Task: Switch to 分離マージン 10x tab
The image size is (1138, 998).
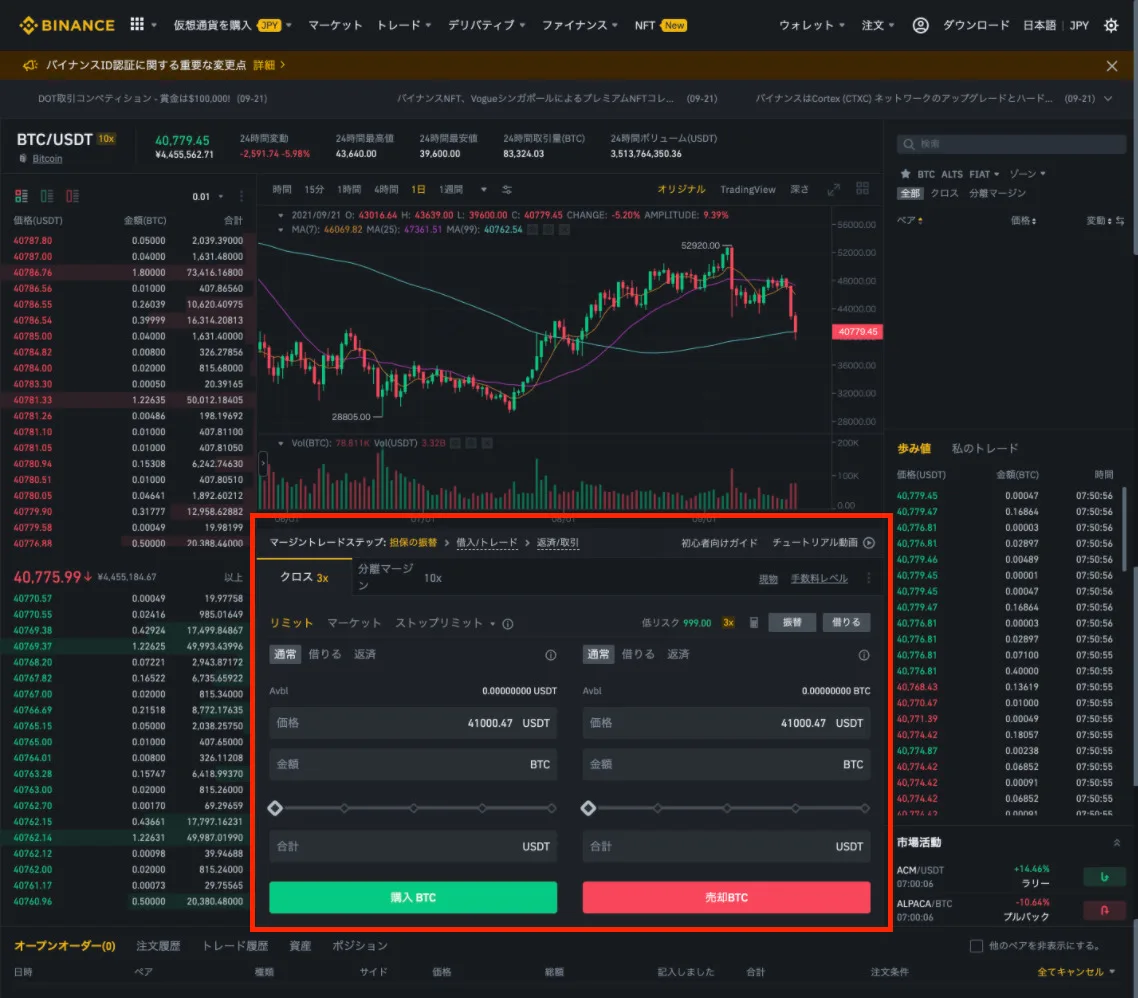Action: click(x=399, y=577)
